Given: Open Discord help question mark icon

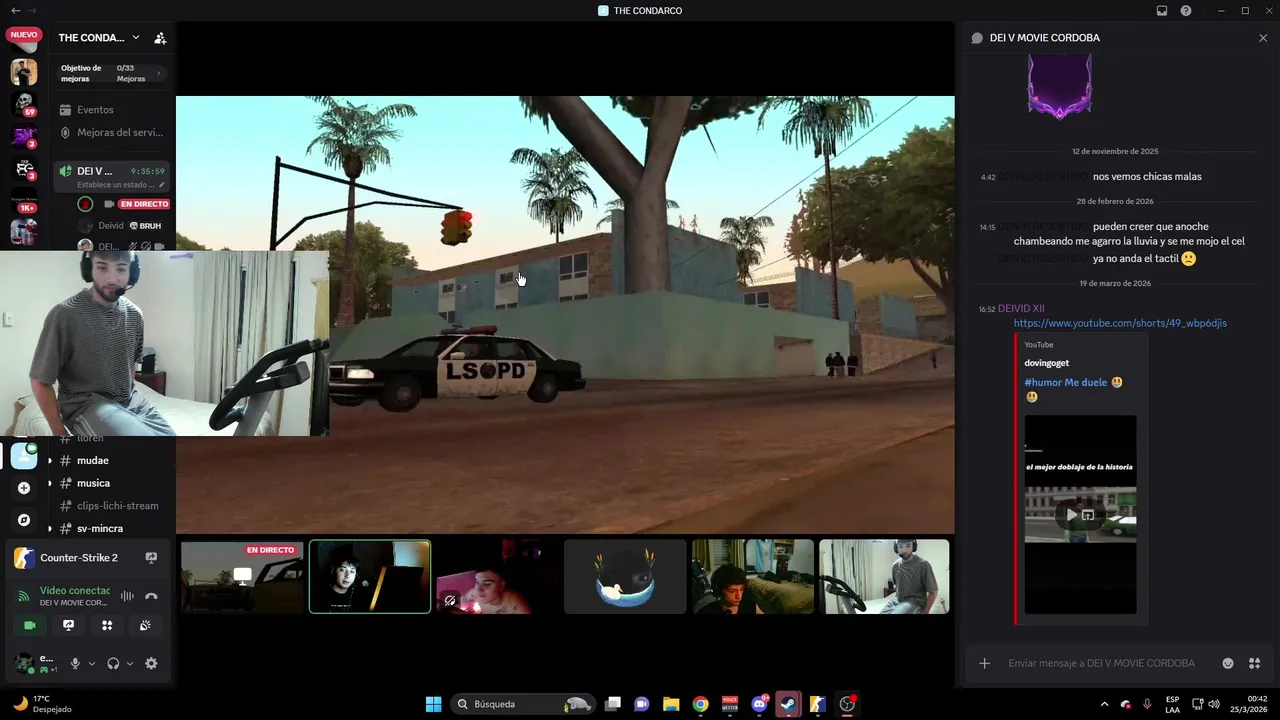Looking at the screenshot, I should (1186, 11).
